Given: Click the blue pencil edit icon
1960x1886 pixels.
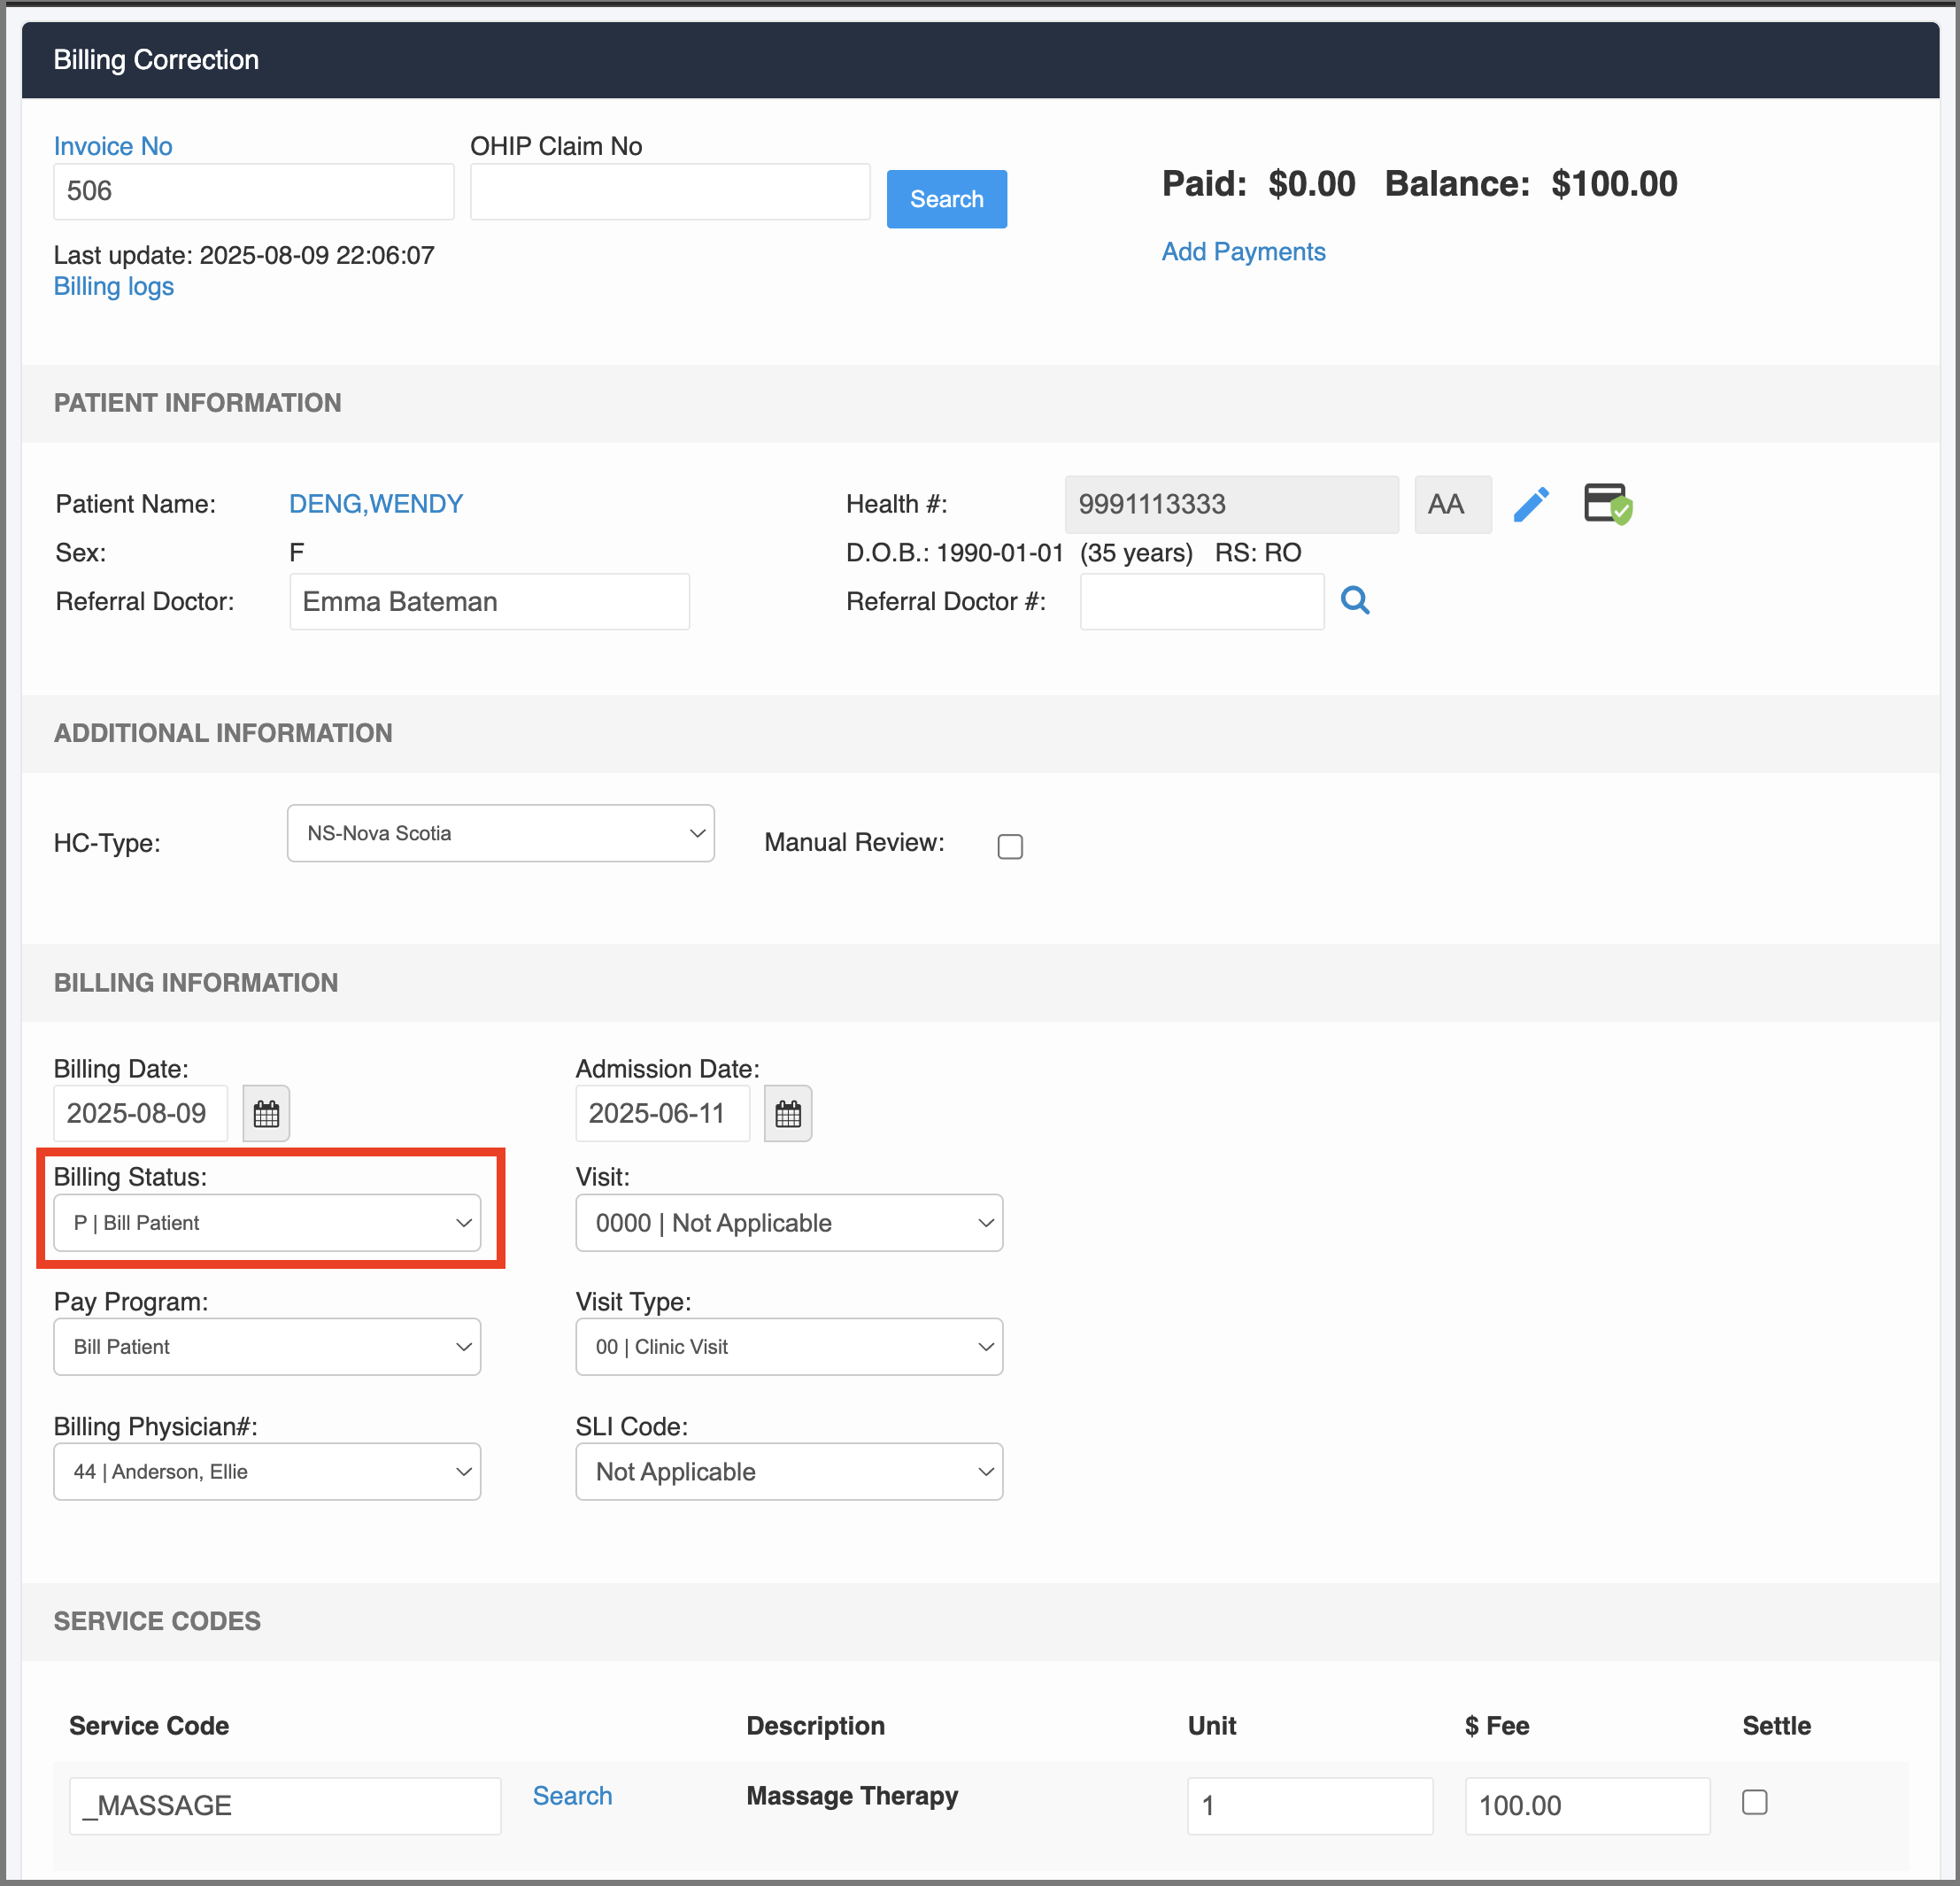Looking at the screenshot, I should (x=1531, y=505).
